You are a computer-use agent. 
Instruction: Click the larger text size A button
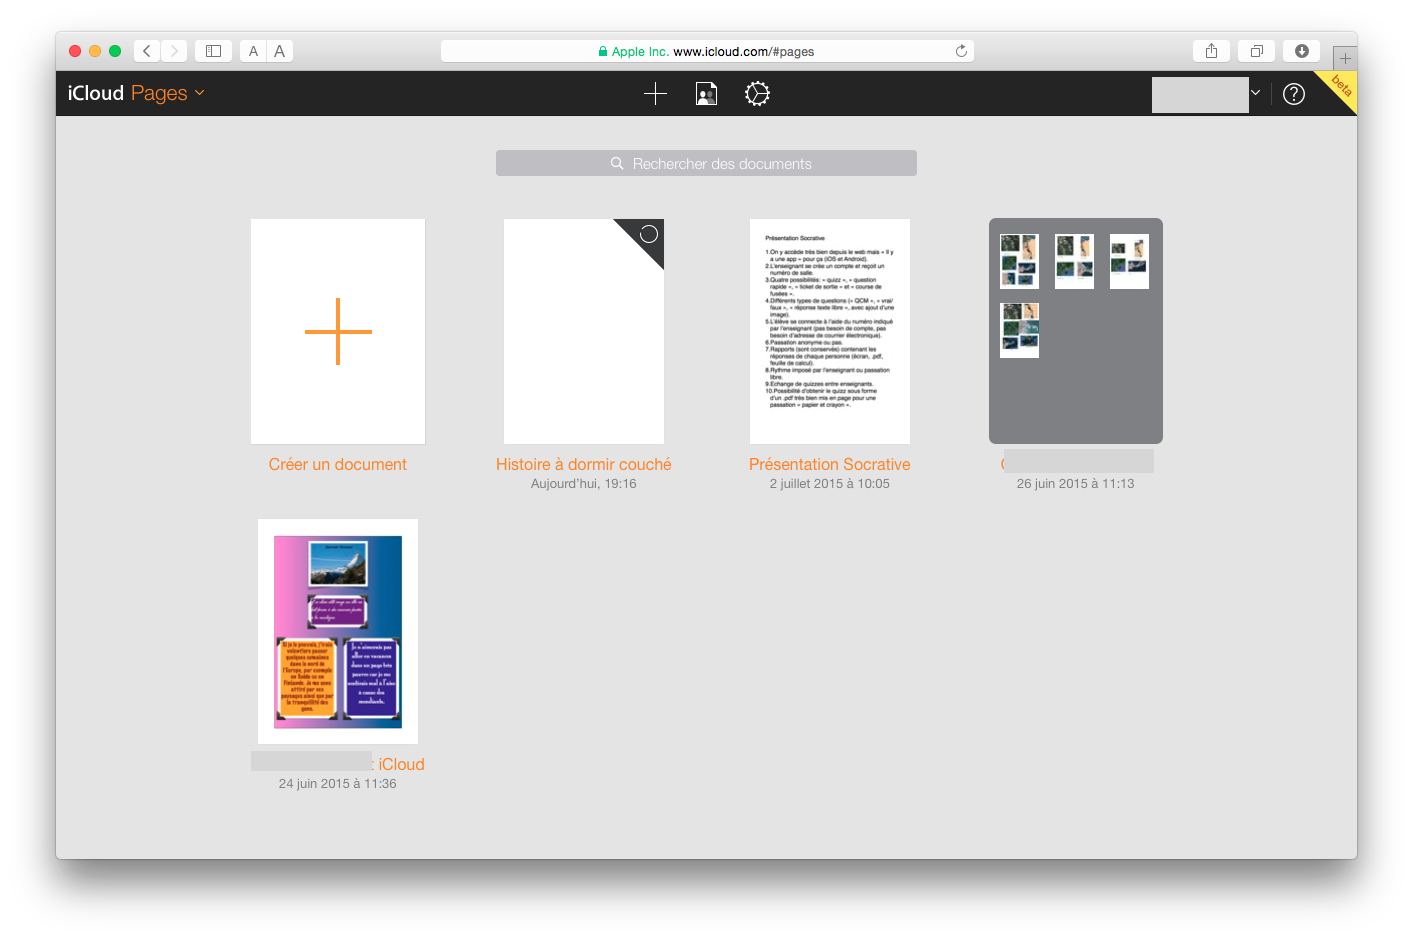click(x=280, y=51)
